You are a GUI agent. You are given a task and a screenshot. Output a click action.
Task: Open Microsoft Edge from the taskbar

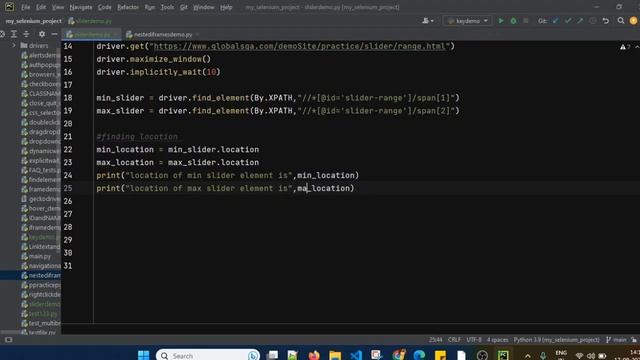pos(419,355)
